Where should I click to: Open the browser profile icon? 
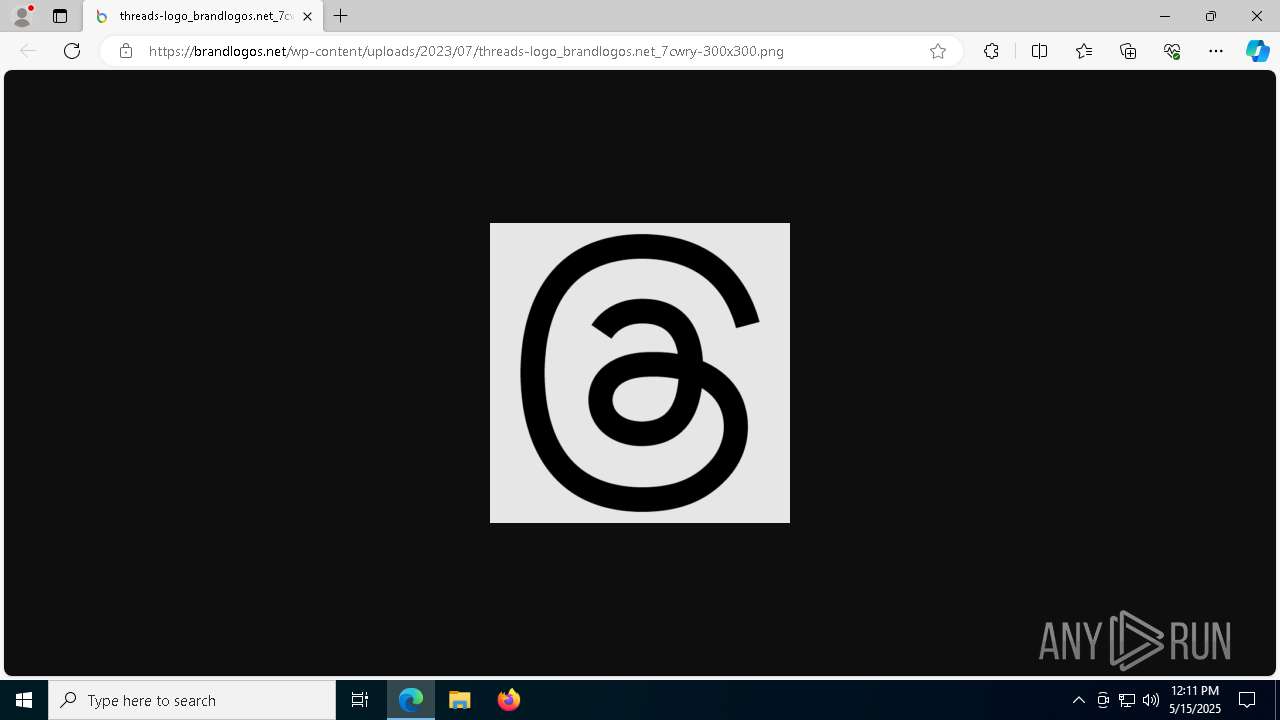(22, 16)
